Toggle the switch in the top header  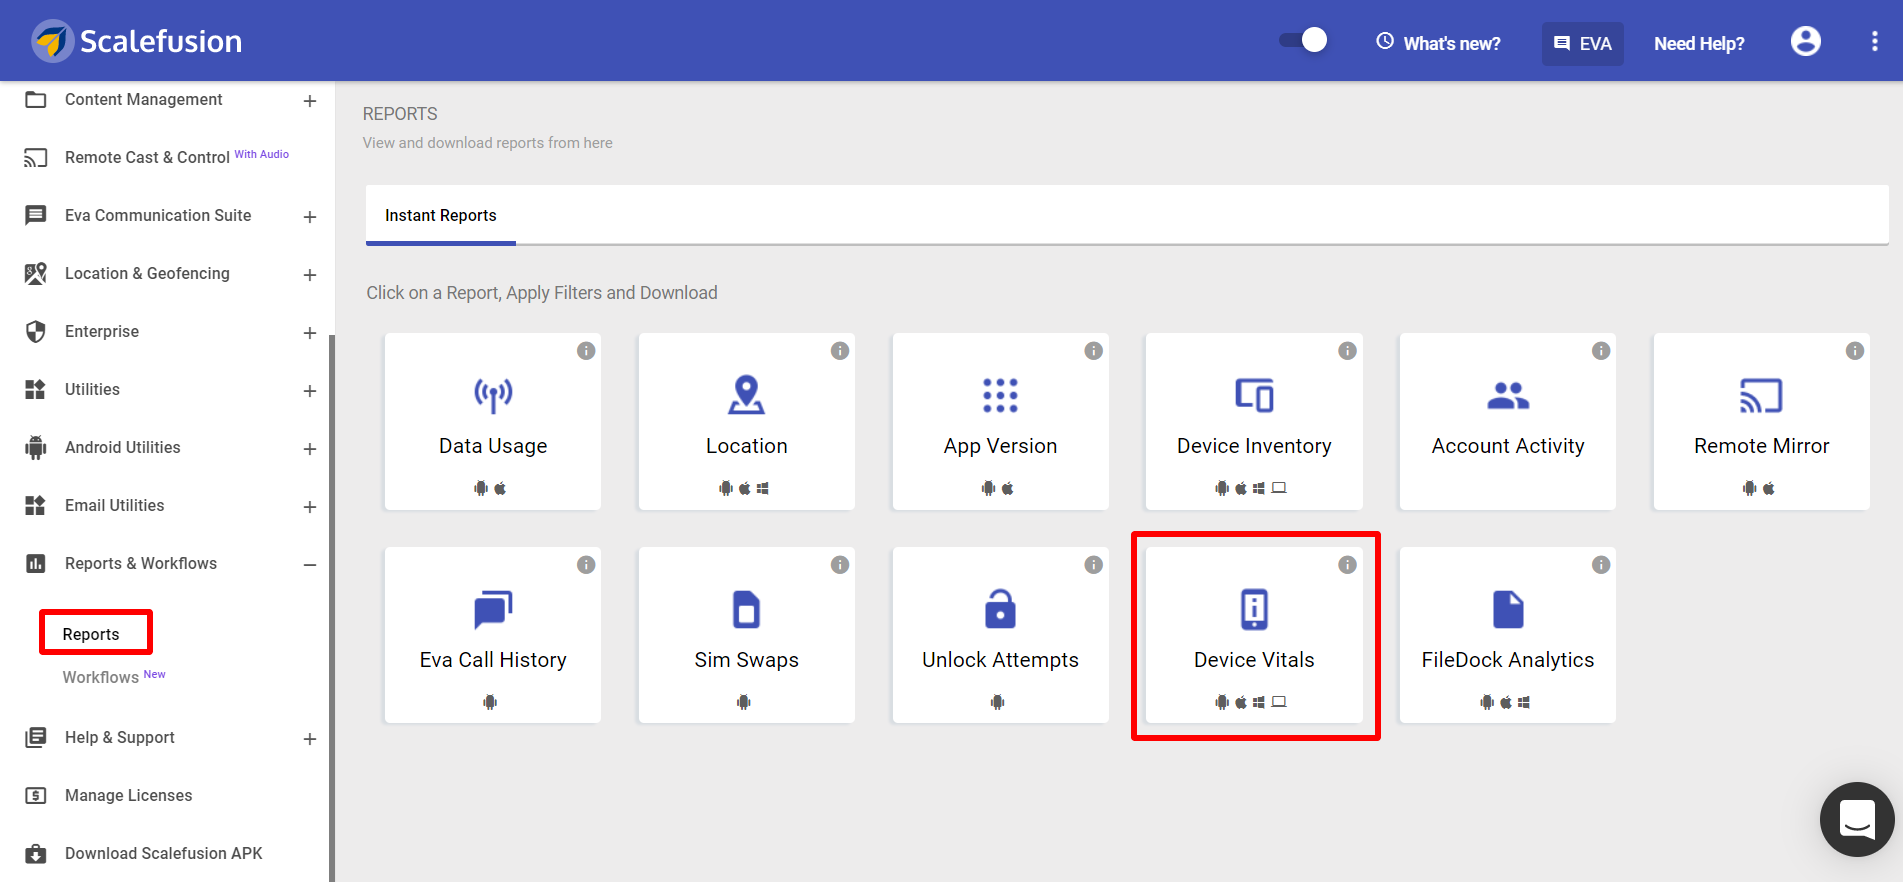tap(1303, 40)
